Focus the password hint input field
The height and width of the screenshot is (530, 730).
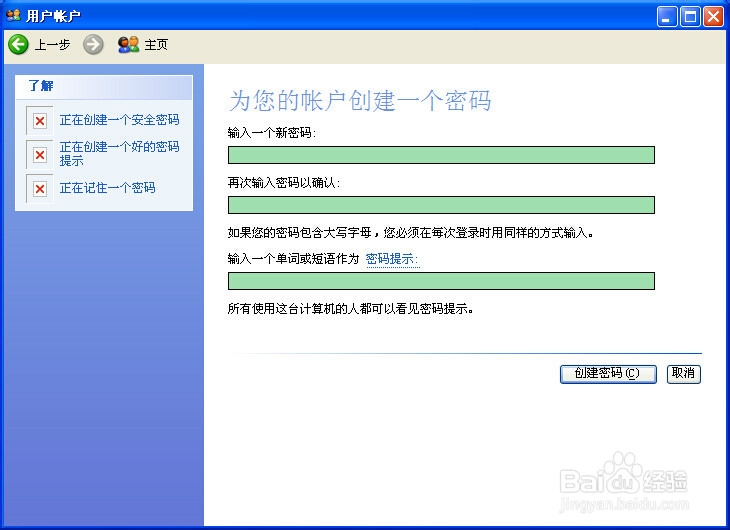click(441, 281)
